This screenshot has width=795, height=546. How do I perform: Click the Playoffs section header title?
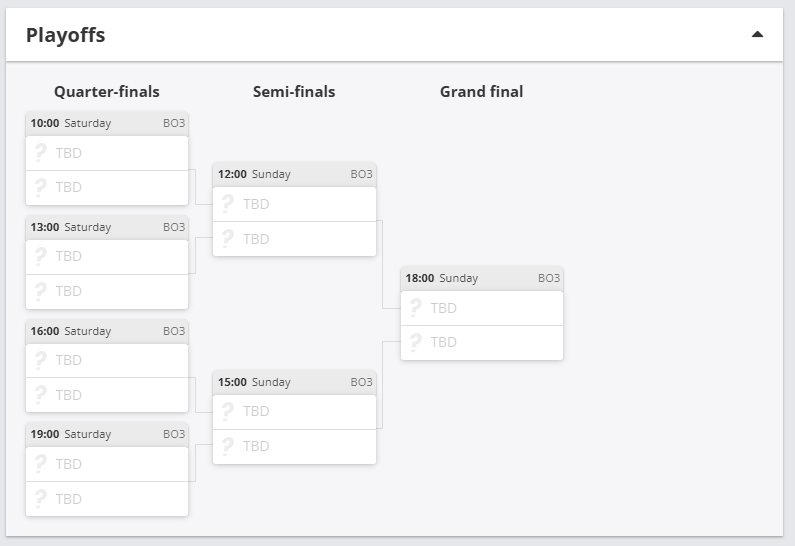click(66, 35)
